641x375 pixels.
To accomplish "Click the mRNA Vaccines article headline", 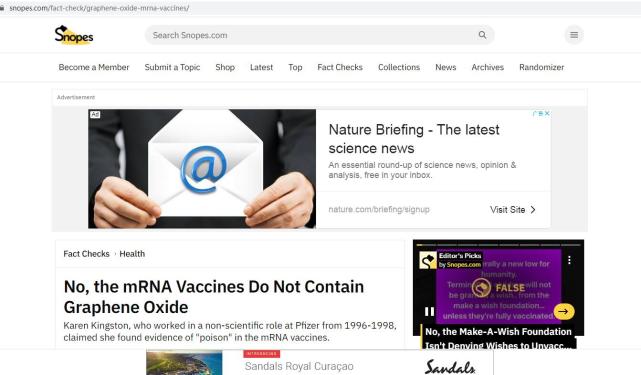I will (214, 297).
